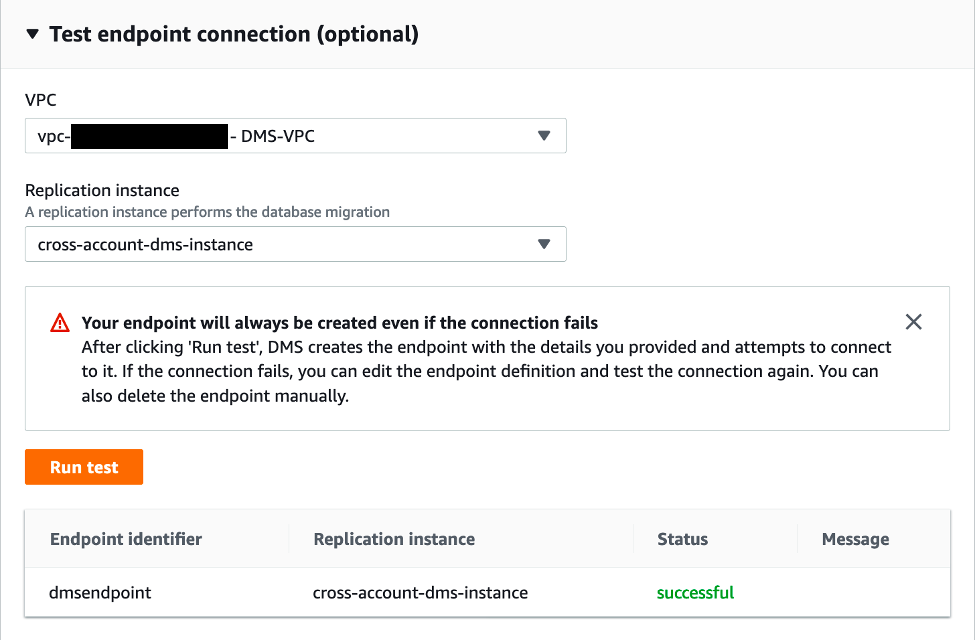Image resolution: width=977 pixels, height=641 pixels.
Task: Click the VPC field label
Action: (x=40, y=101)
